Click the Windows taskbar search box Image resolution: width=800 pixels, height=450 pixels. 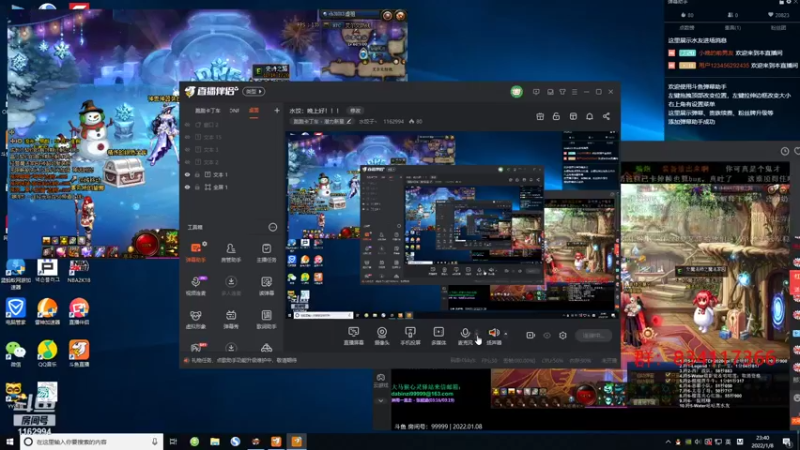(x=92, y=442)
